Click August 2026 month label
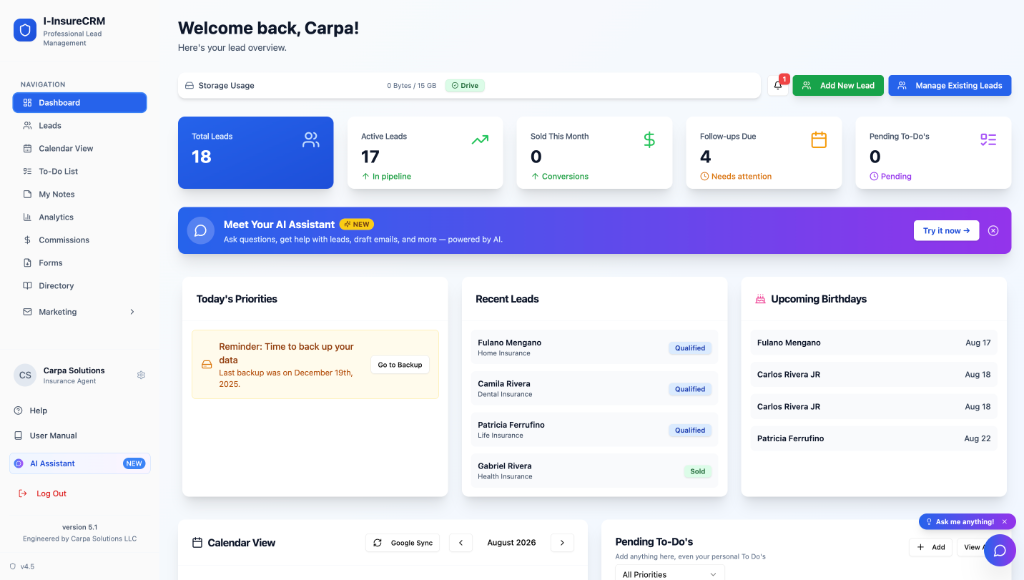This screenshot has height=580, width=1024. coord(511,543)
